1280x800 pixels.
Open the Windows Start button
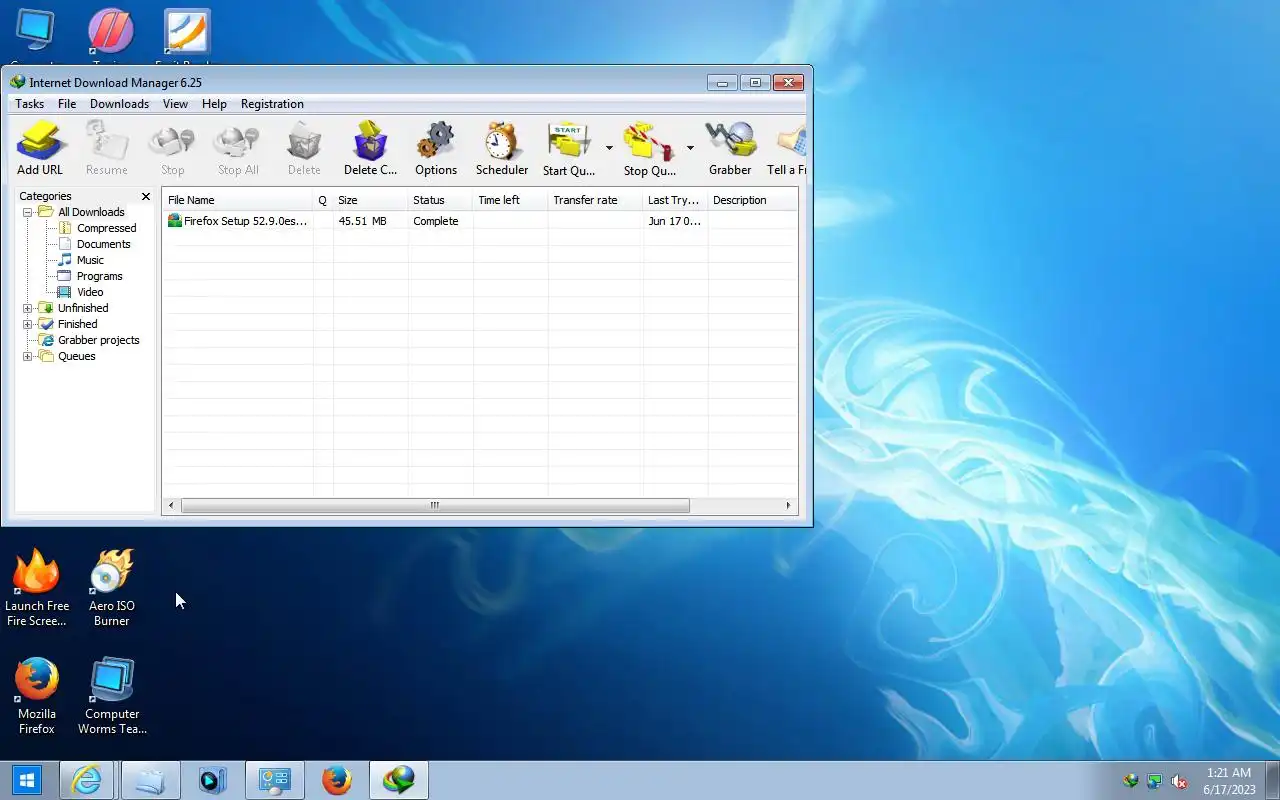tap(27, 780)
